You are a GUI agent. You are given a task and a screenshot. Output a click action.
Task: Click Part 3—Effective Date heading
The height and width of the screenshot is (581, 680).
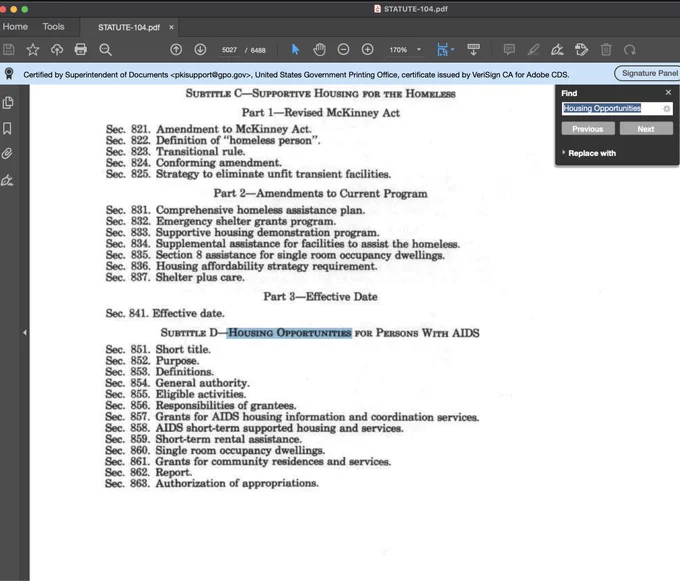[320, 297]
